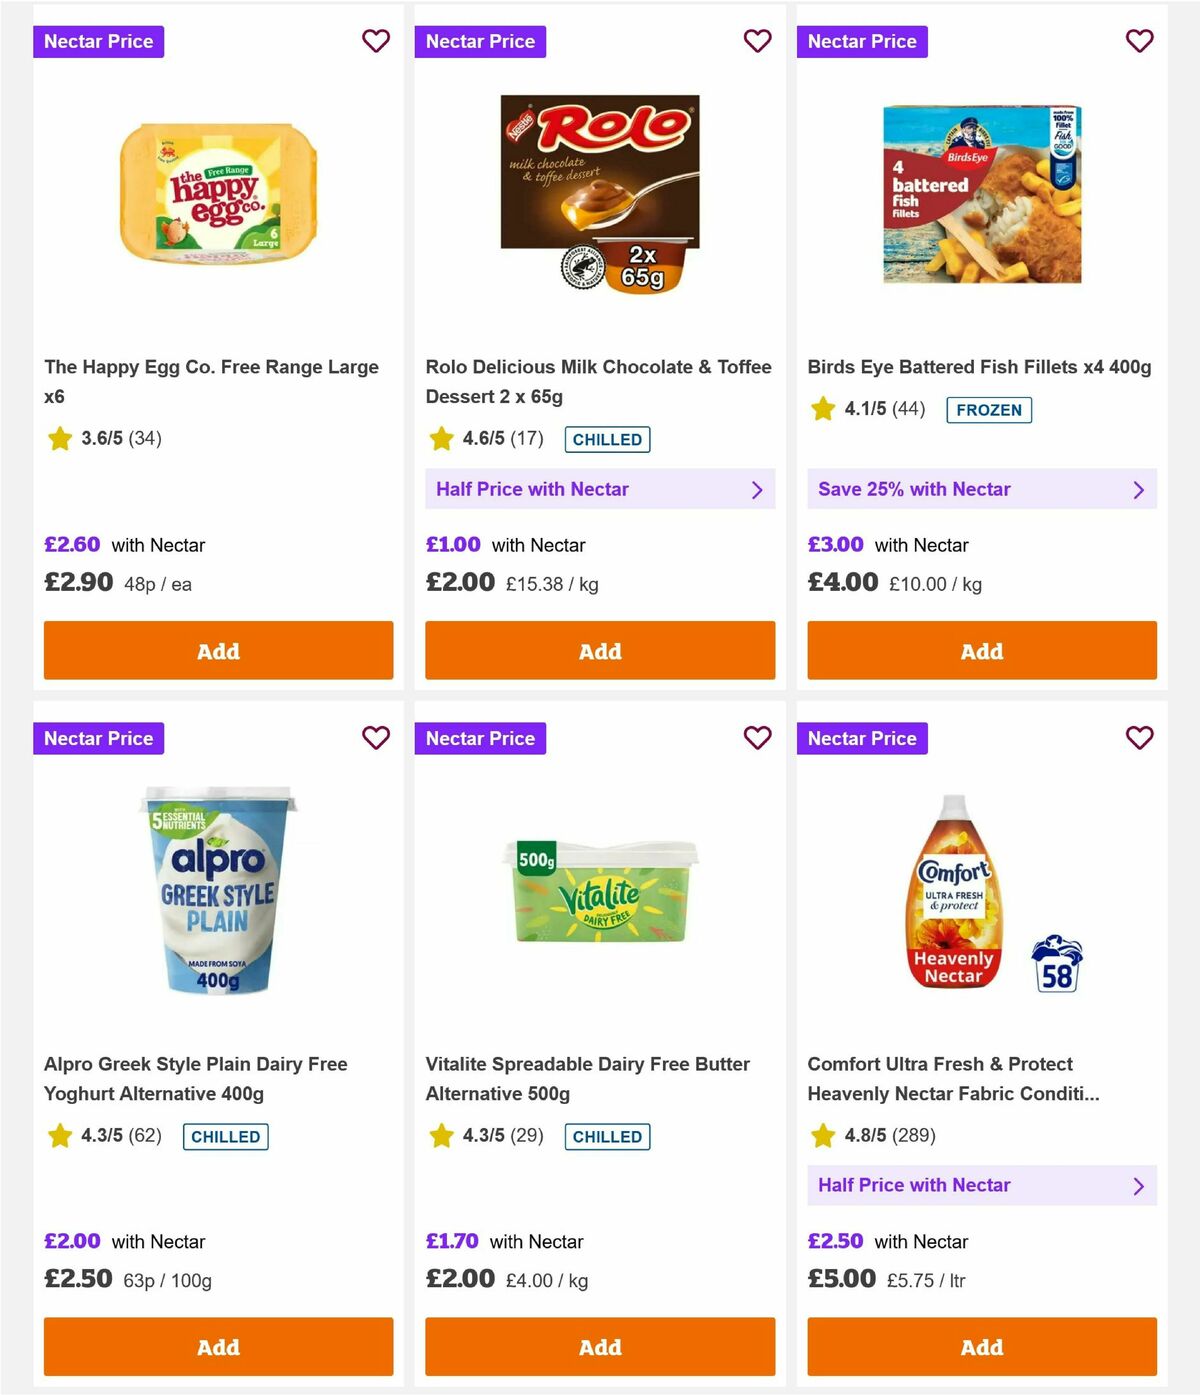Click the CHILLED badge on Vitalite
This screenshot has height=1395, width=1200.
(607, 1136)
